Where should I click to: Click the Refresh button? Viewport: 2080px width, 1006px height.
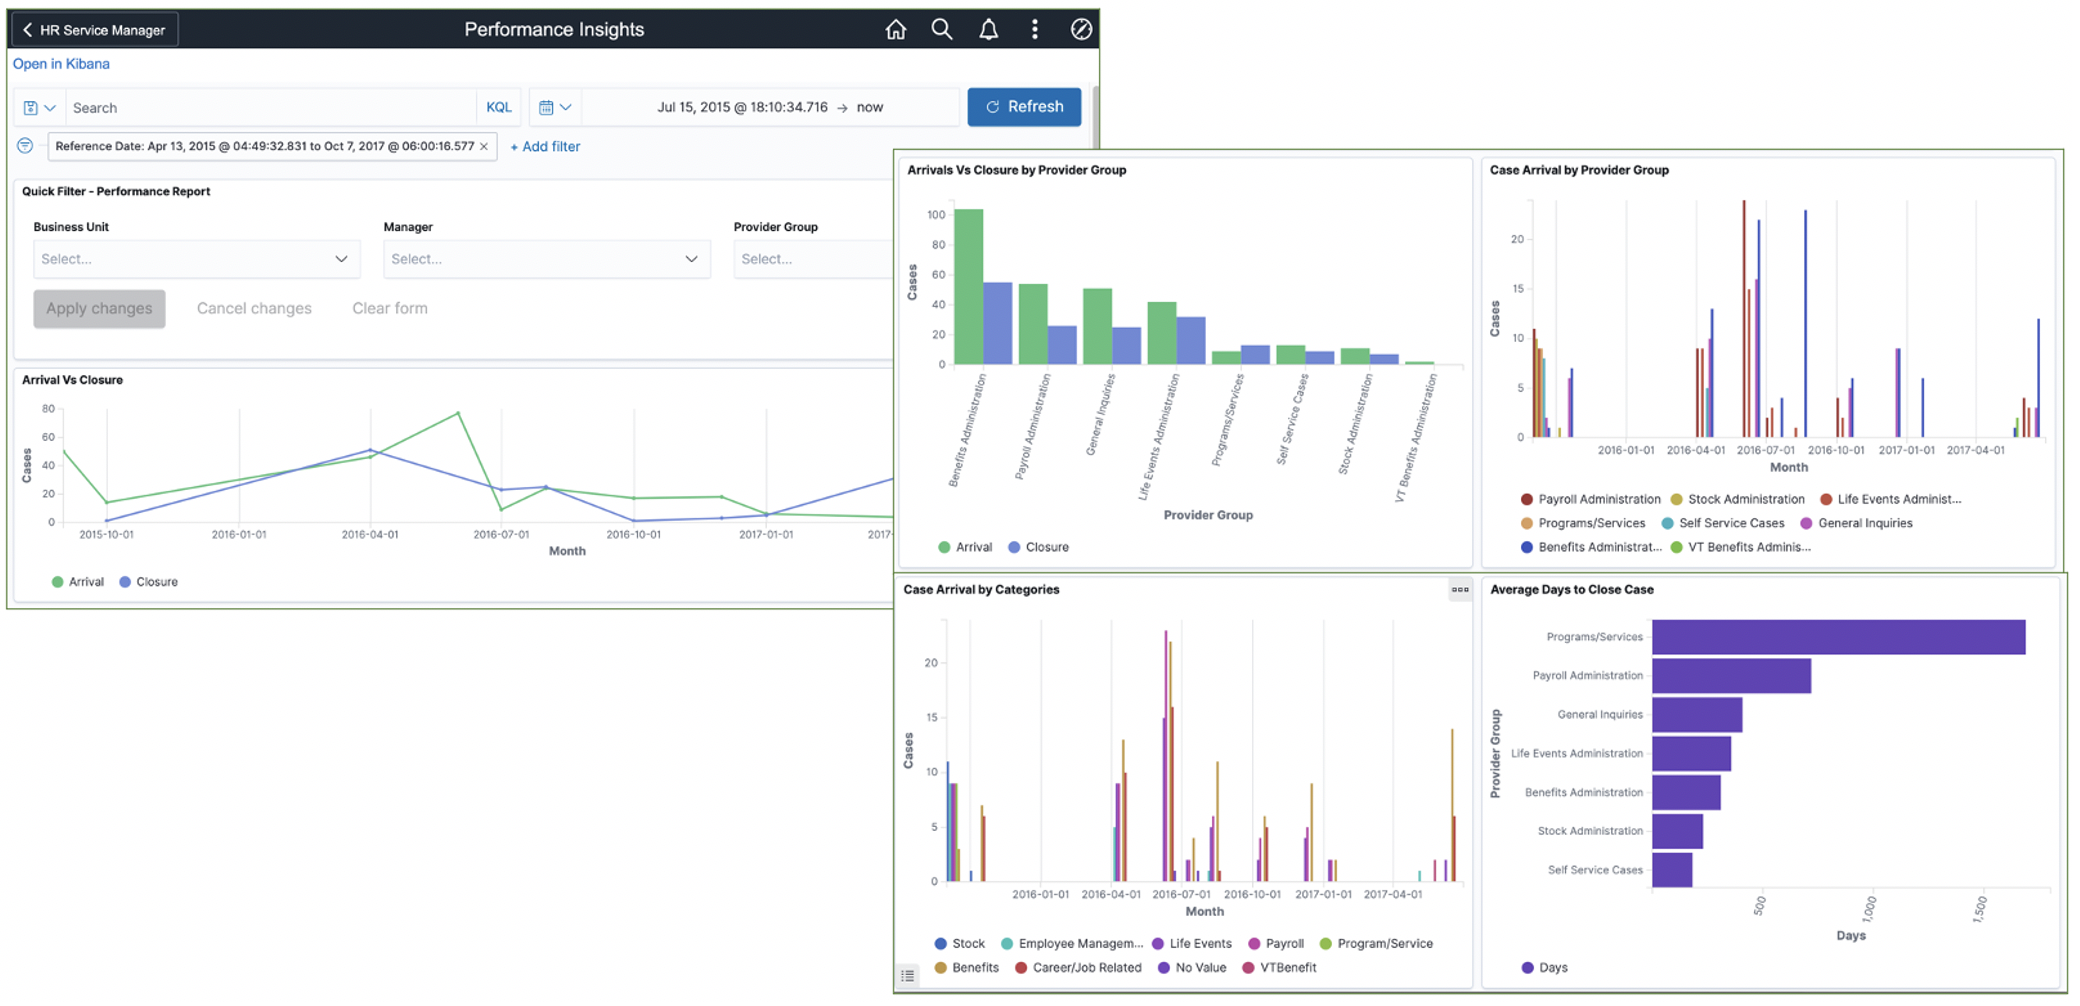tap(1024, 106)
